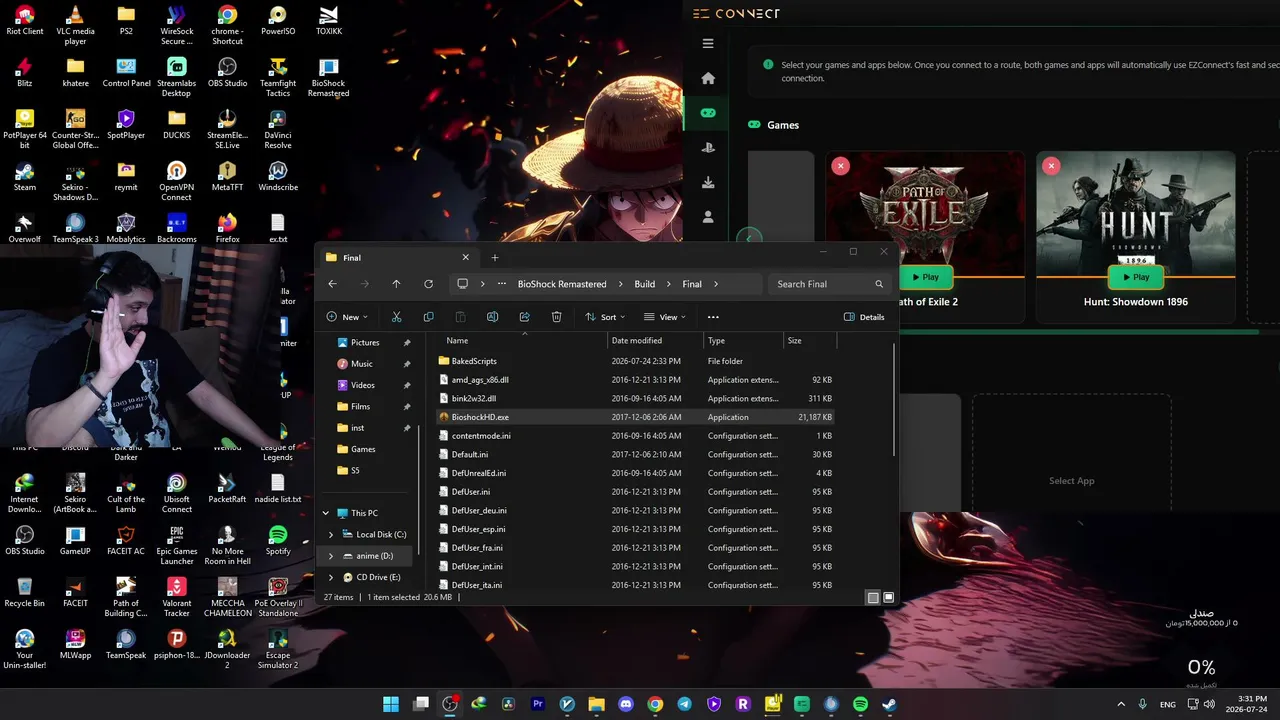
Task: Open Discord from the taskbar
Action: click(x=626, y=704)
